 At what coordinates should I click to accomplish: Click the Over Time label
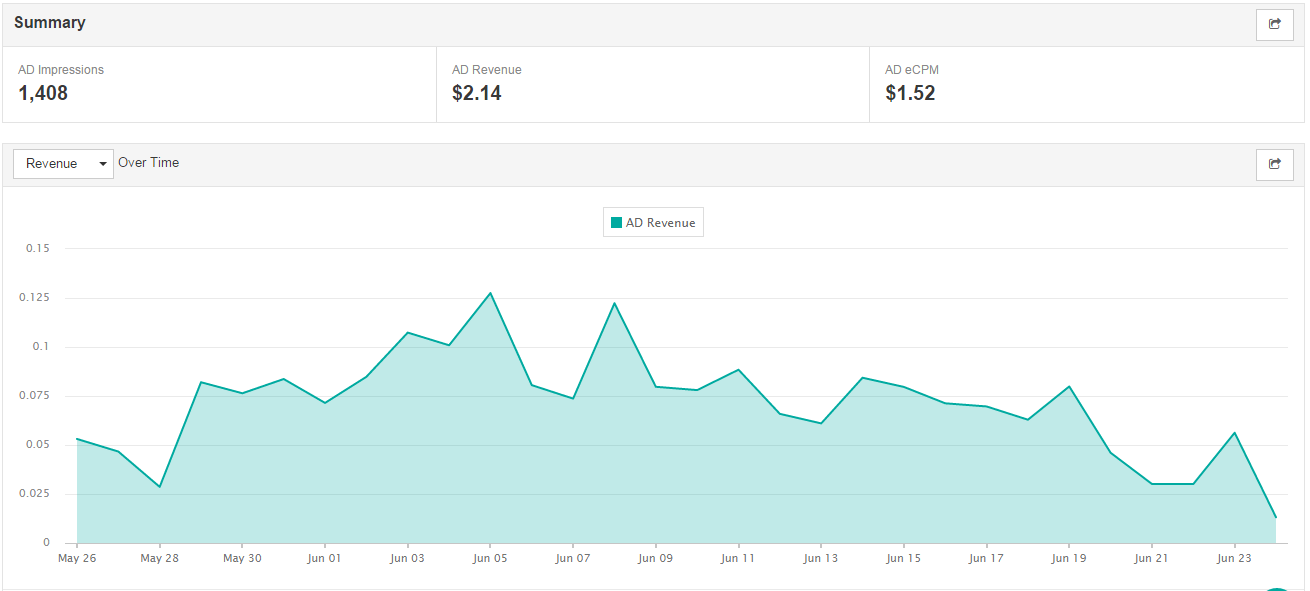(x=149, y=163)
